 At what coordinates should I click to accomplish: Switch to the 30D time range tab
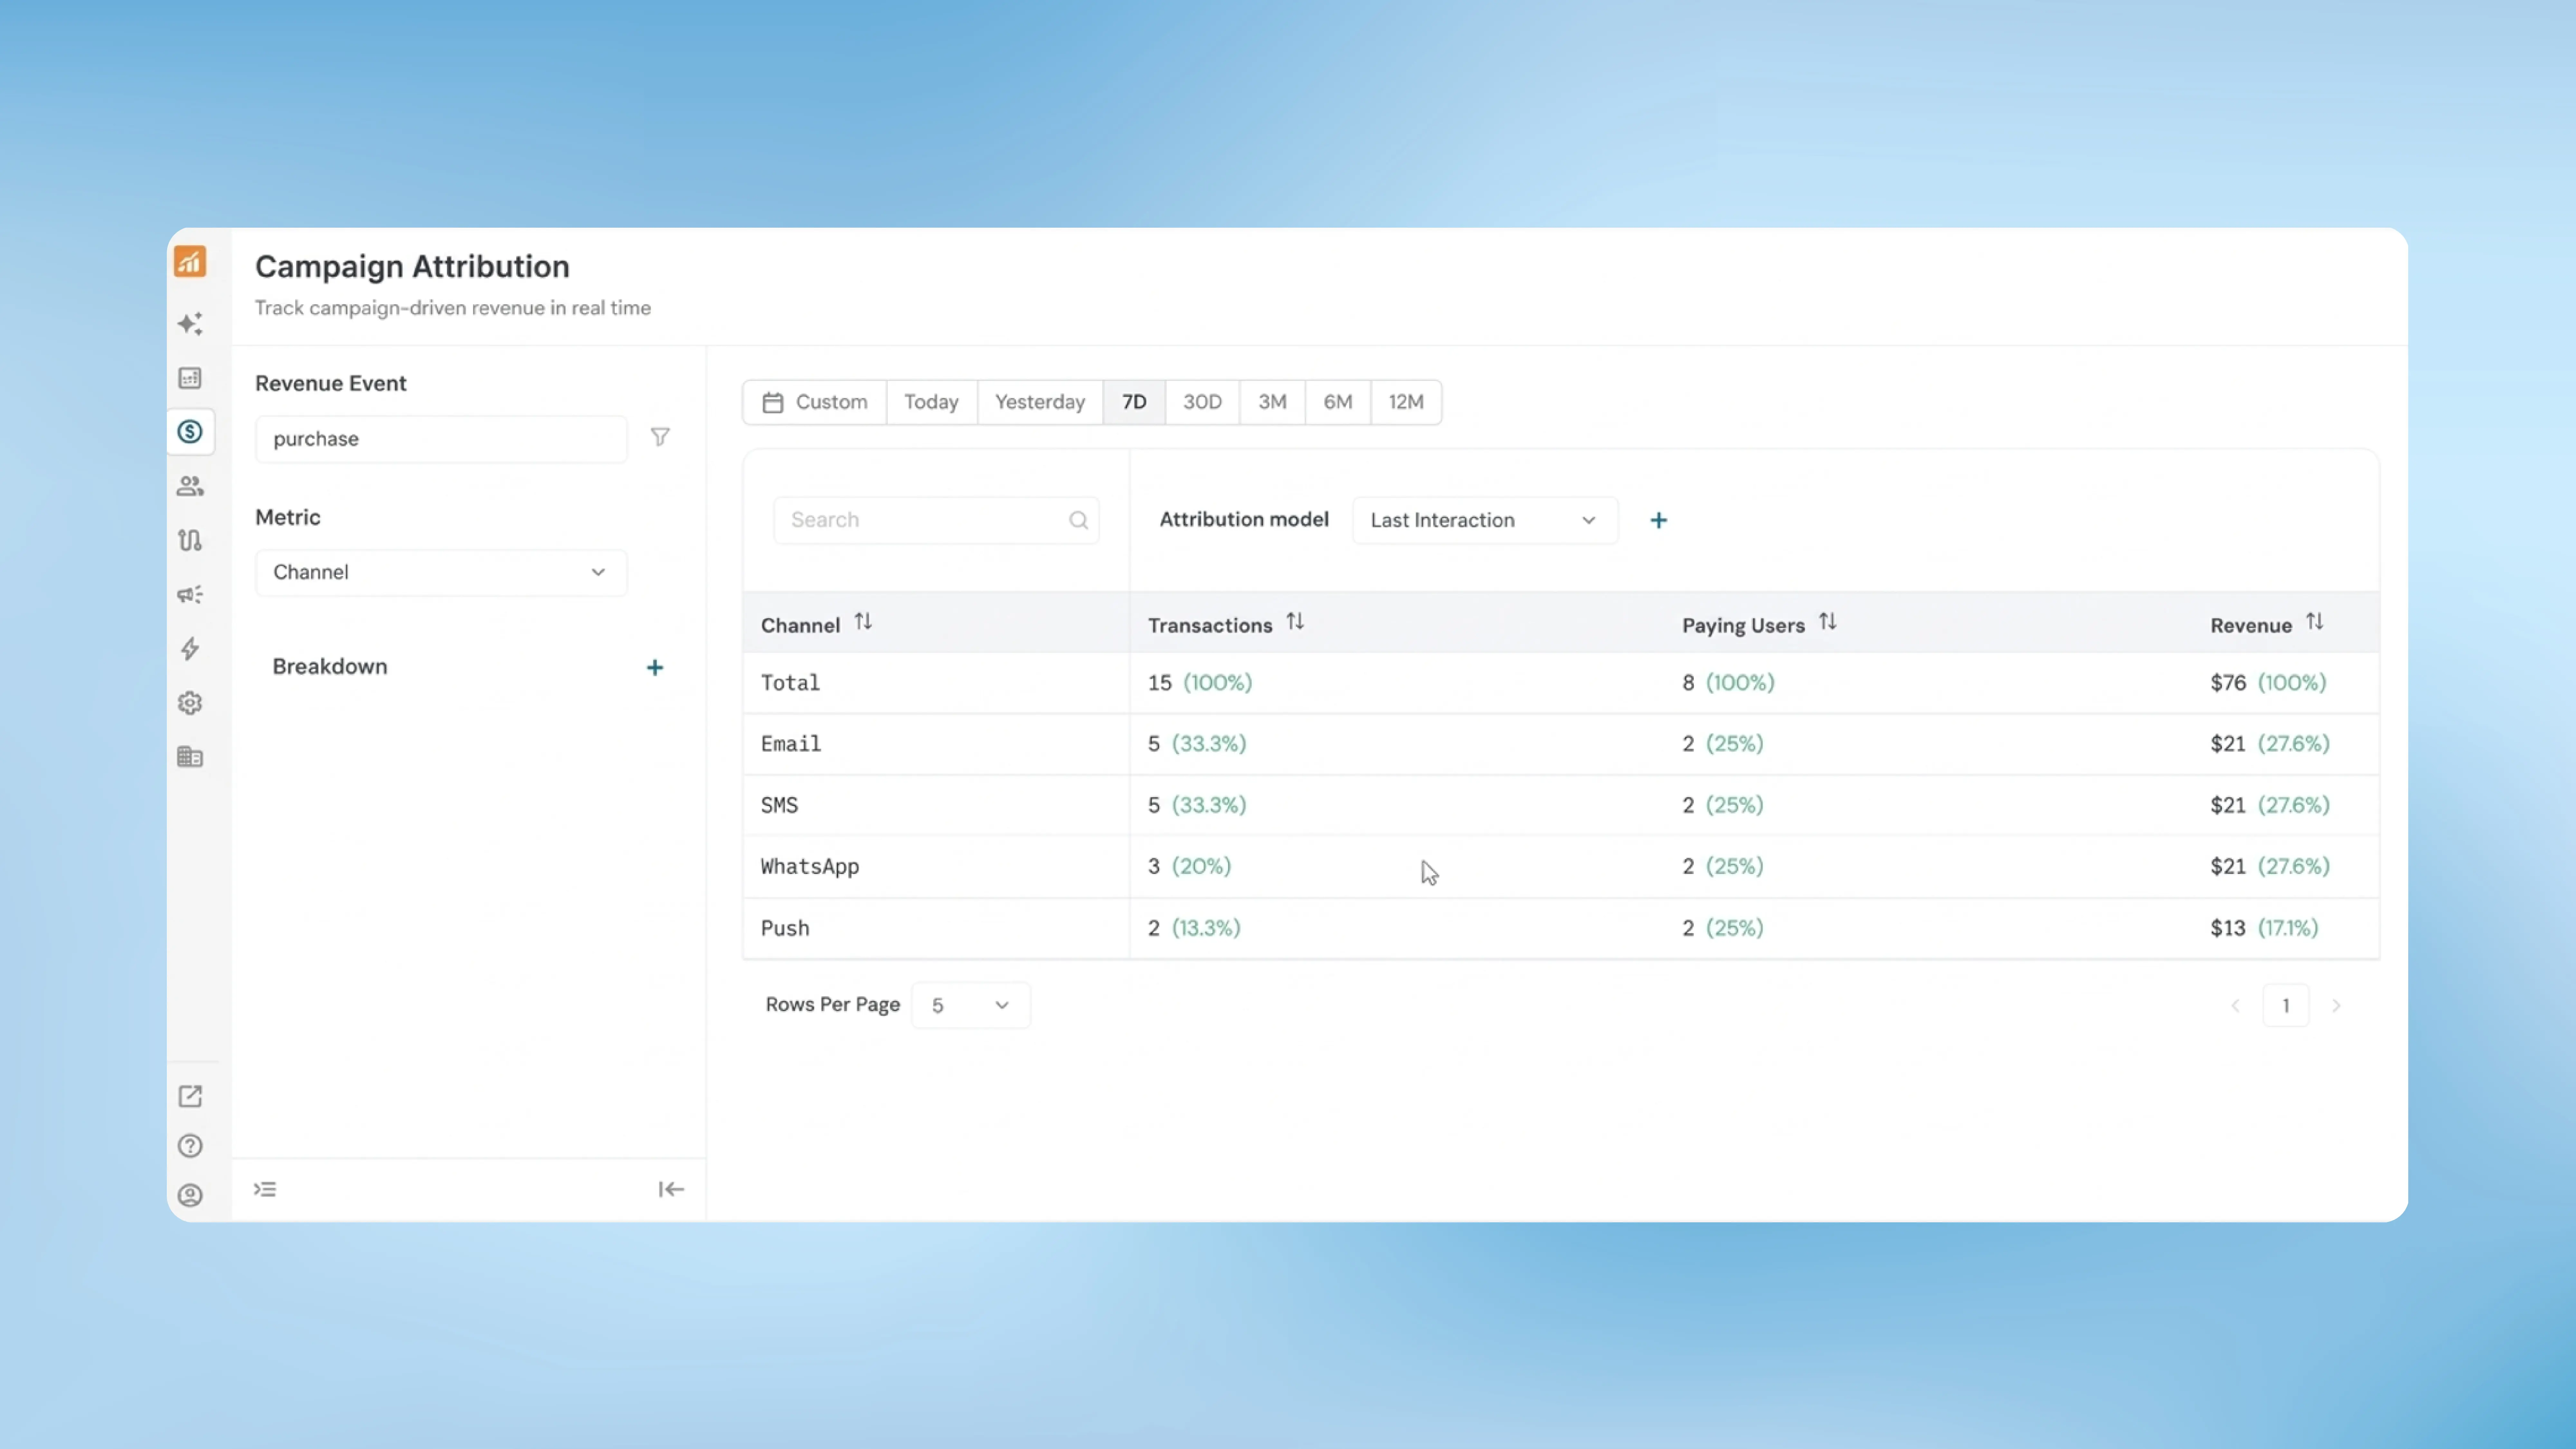pos(1201,401)
